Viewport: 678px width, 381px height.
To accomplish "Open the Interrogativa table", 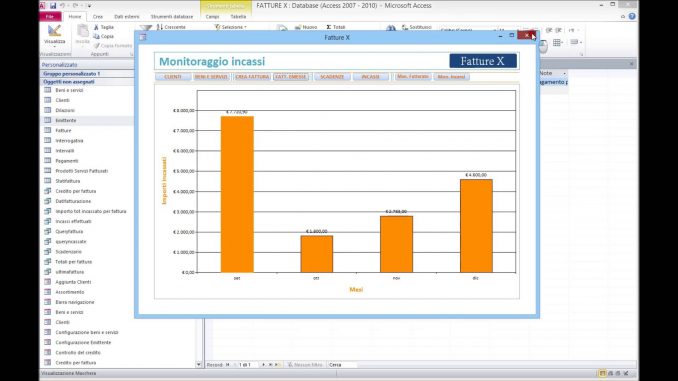I will pyautogui.click(x=69, y=141).
